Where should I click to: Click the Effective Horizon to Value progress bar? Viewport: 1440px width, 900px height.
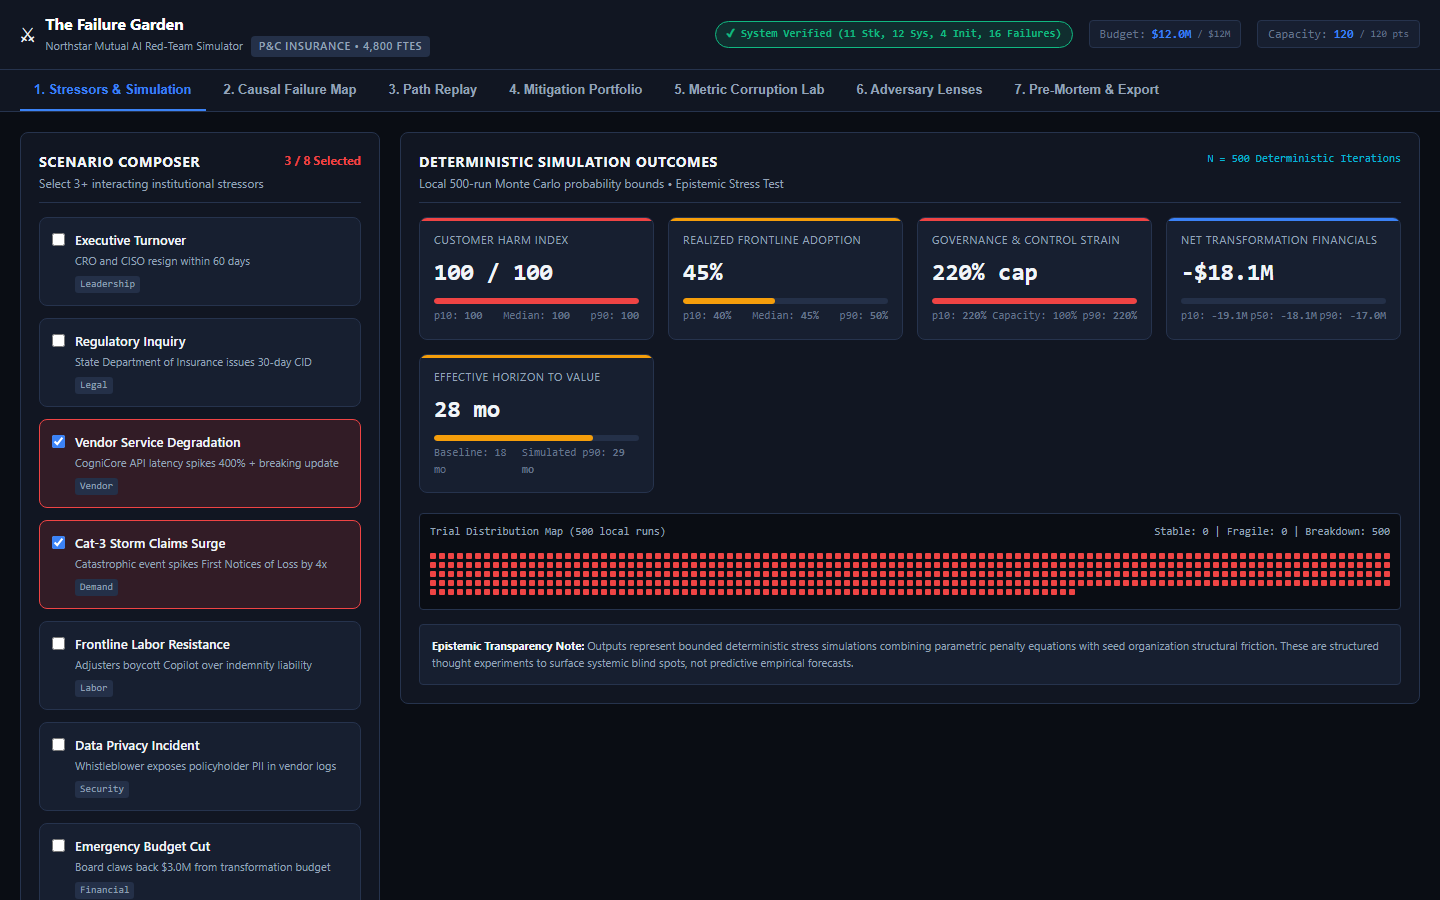tap(536, 438)
